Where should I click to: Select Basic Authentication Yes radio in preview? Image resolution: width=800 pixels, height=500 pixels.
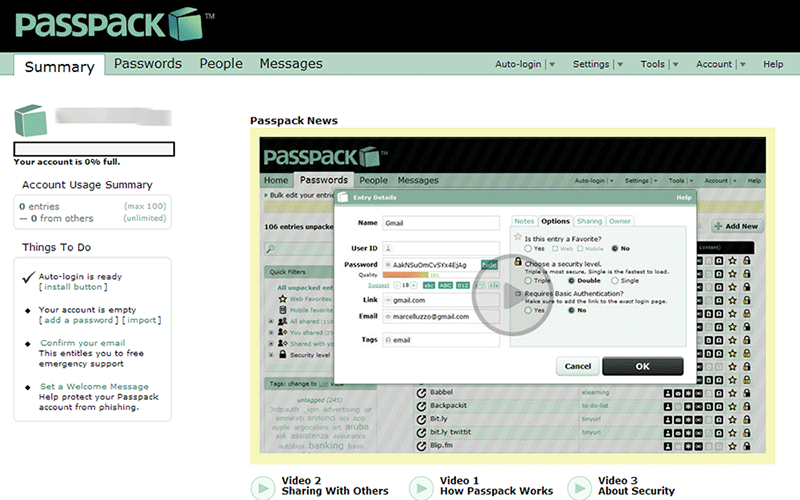click(528, 311)
